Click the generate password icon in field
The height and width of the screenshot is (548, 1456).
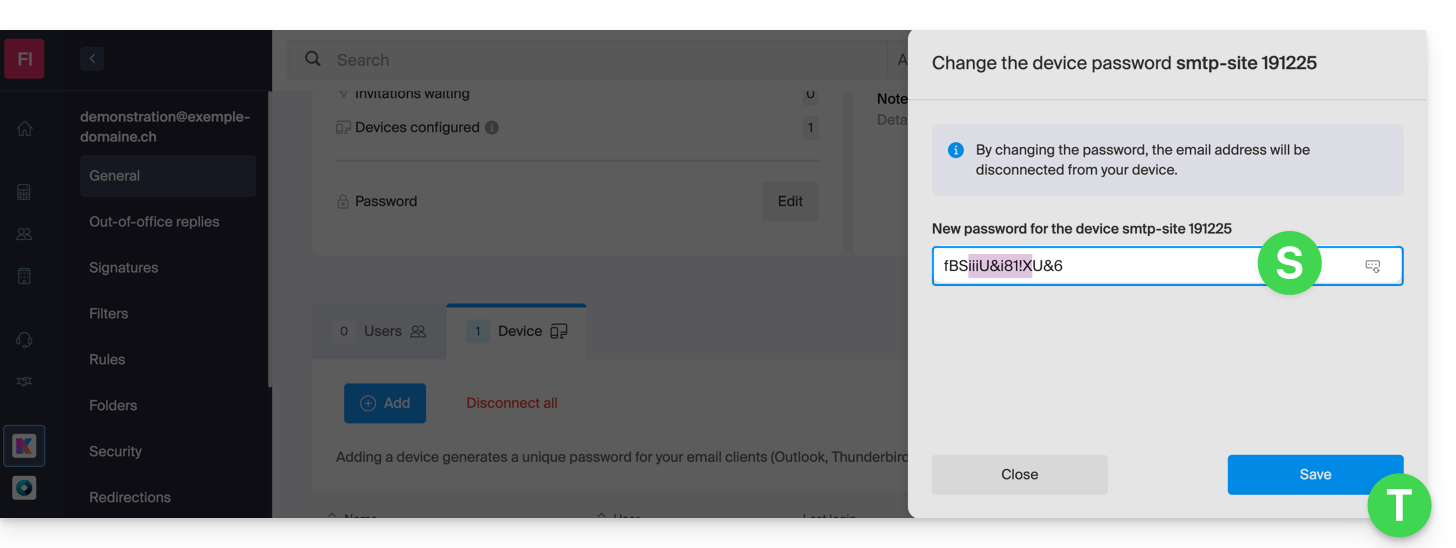1372,266
